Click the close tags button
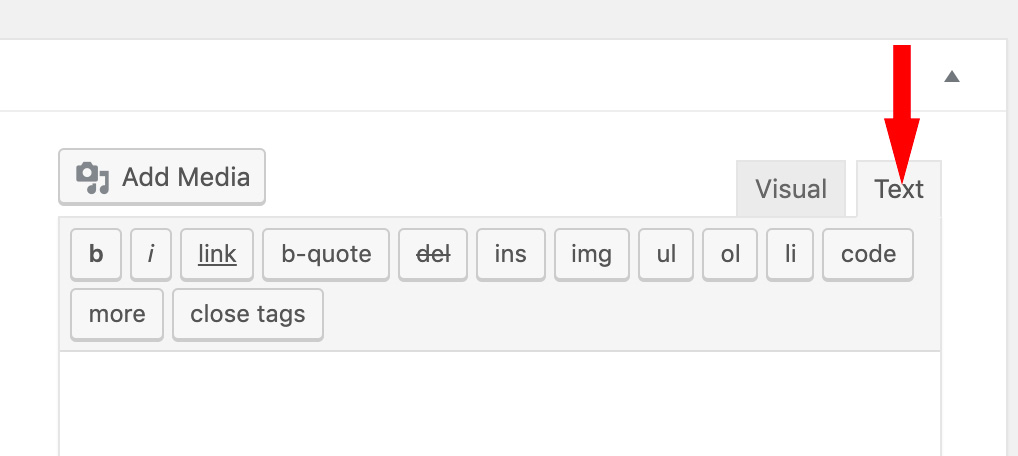 point(248,314)
